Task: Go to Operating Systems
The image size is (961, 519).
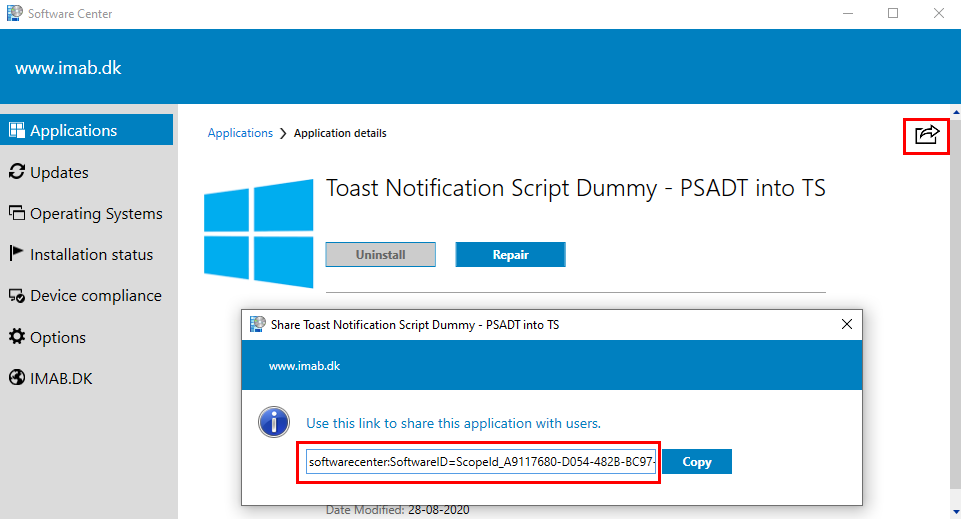Action: (x=86, y=213)
